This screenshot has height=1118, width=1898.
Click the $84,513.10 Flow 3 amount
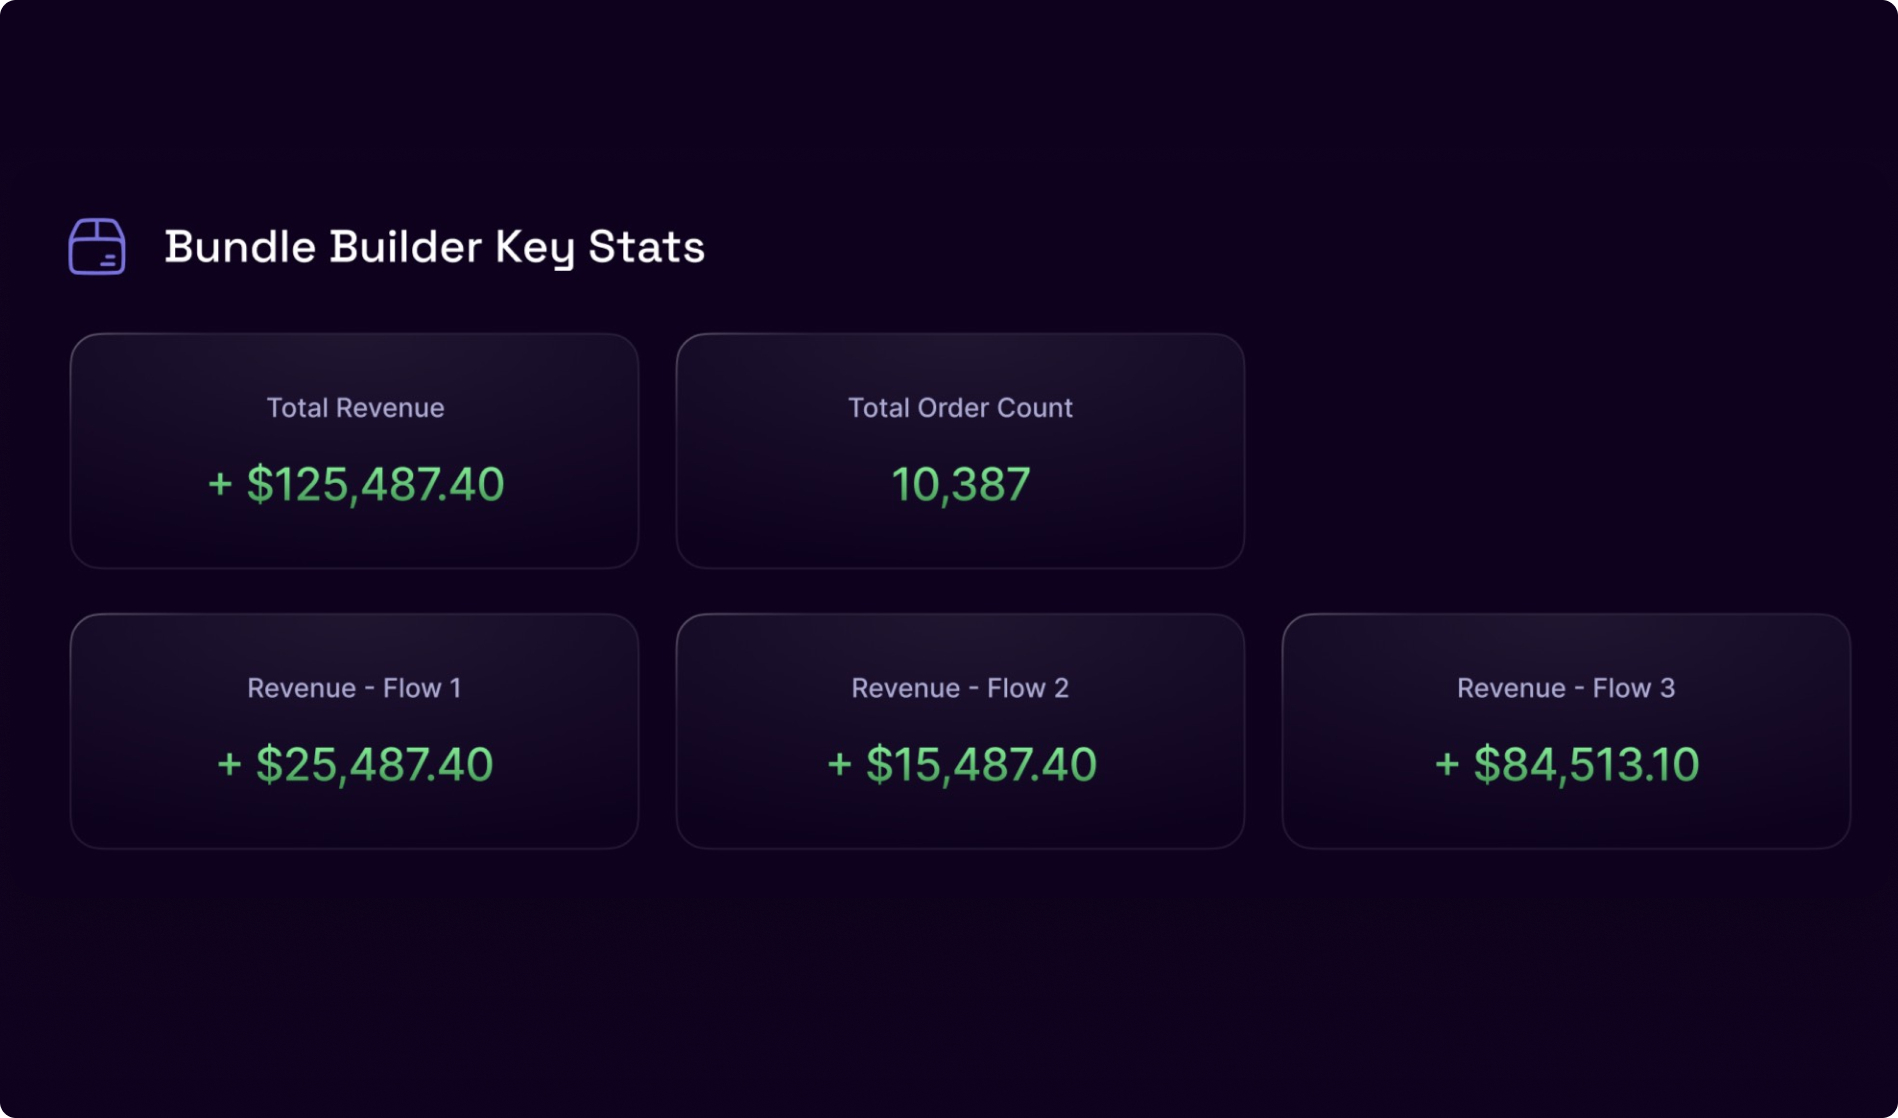pos(1586,765)
